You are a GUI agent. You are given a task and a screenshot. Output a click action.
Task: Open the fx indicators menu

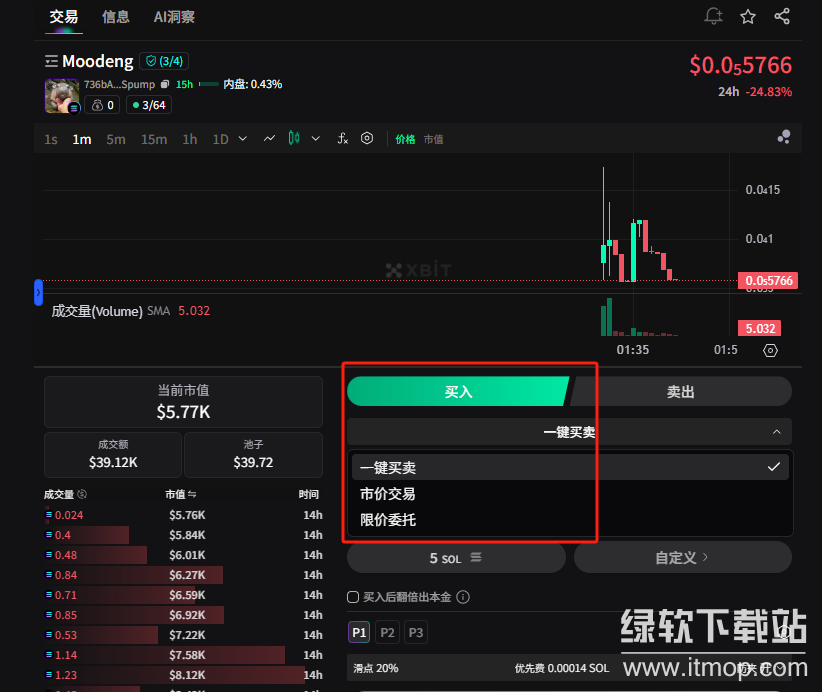pos(342,139)
